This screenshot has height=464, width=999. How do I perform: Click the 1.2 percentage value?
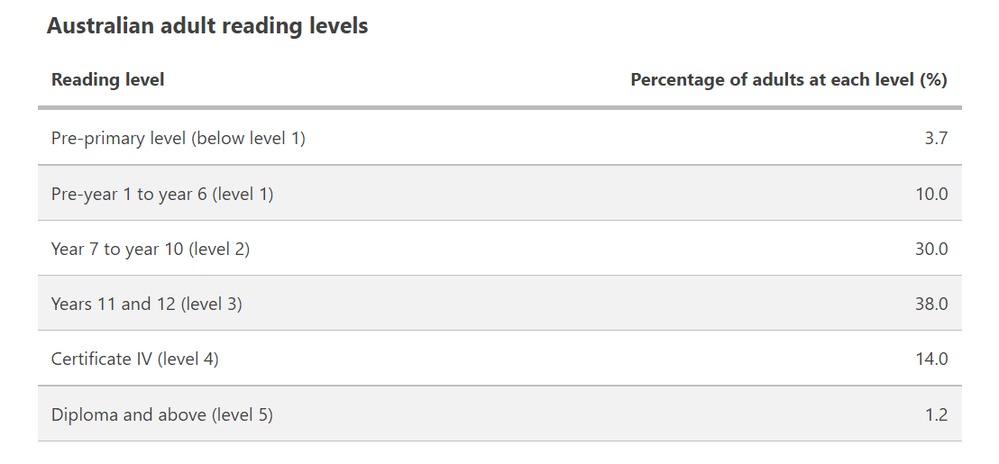pyautogui.click(x=936, y=414)
